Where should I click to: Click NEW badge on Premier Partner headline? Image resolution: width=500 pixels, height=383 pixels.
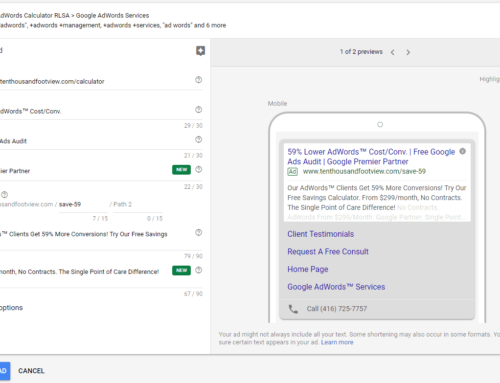(x=181, y=170)
